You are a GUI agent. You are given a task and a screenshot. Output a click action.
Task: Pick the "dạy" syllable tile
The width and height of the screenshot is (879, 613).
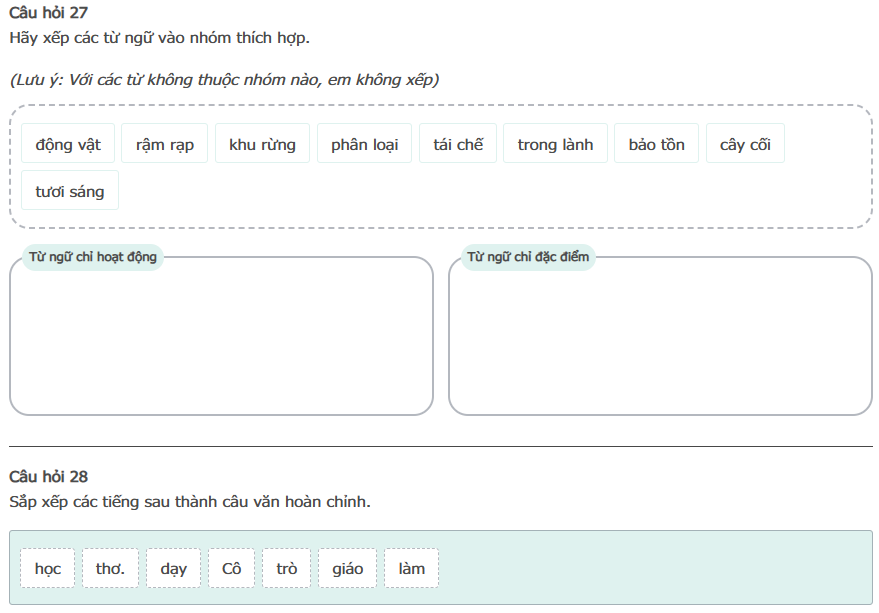[x=173, y=568]
